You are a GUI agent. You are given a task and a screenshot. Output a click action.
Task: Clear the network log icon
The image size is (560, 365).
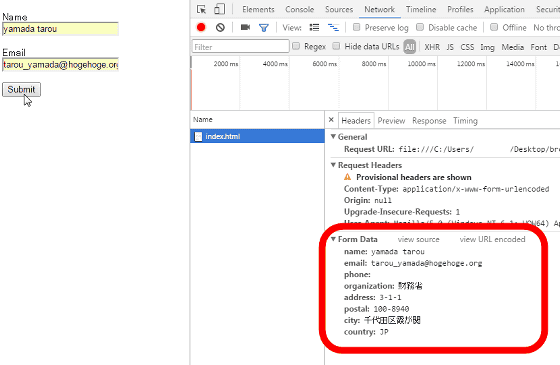pyautogui.click(x=220, y=27)
